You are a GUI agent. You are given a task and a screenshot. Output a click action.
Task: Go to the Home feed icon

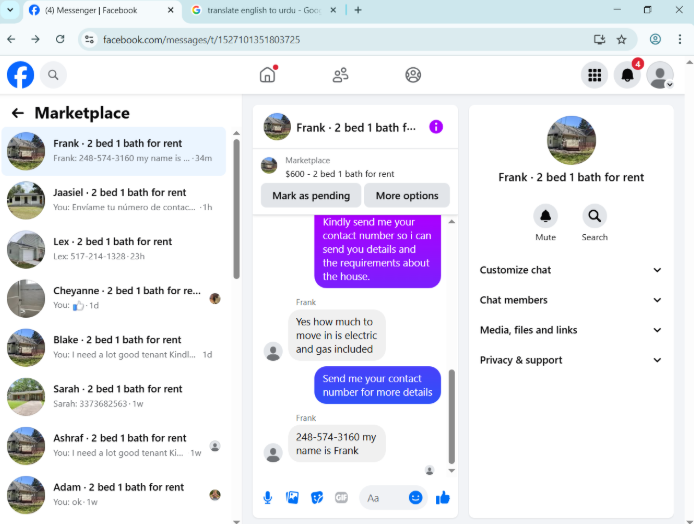(267, 75)
